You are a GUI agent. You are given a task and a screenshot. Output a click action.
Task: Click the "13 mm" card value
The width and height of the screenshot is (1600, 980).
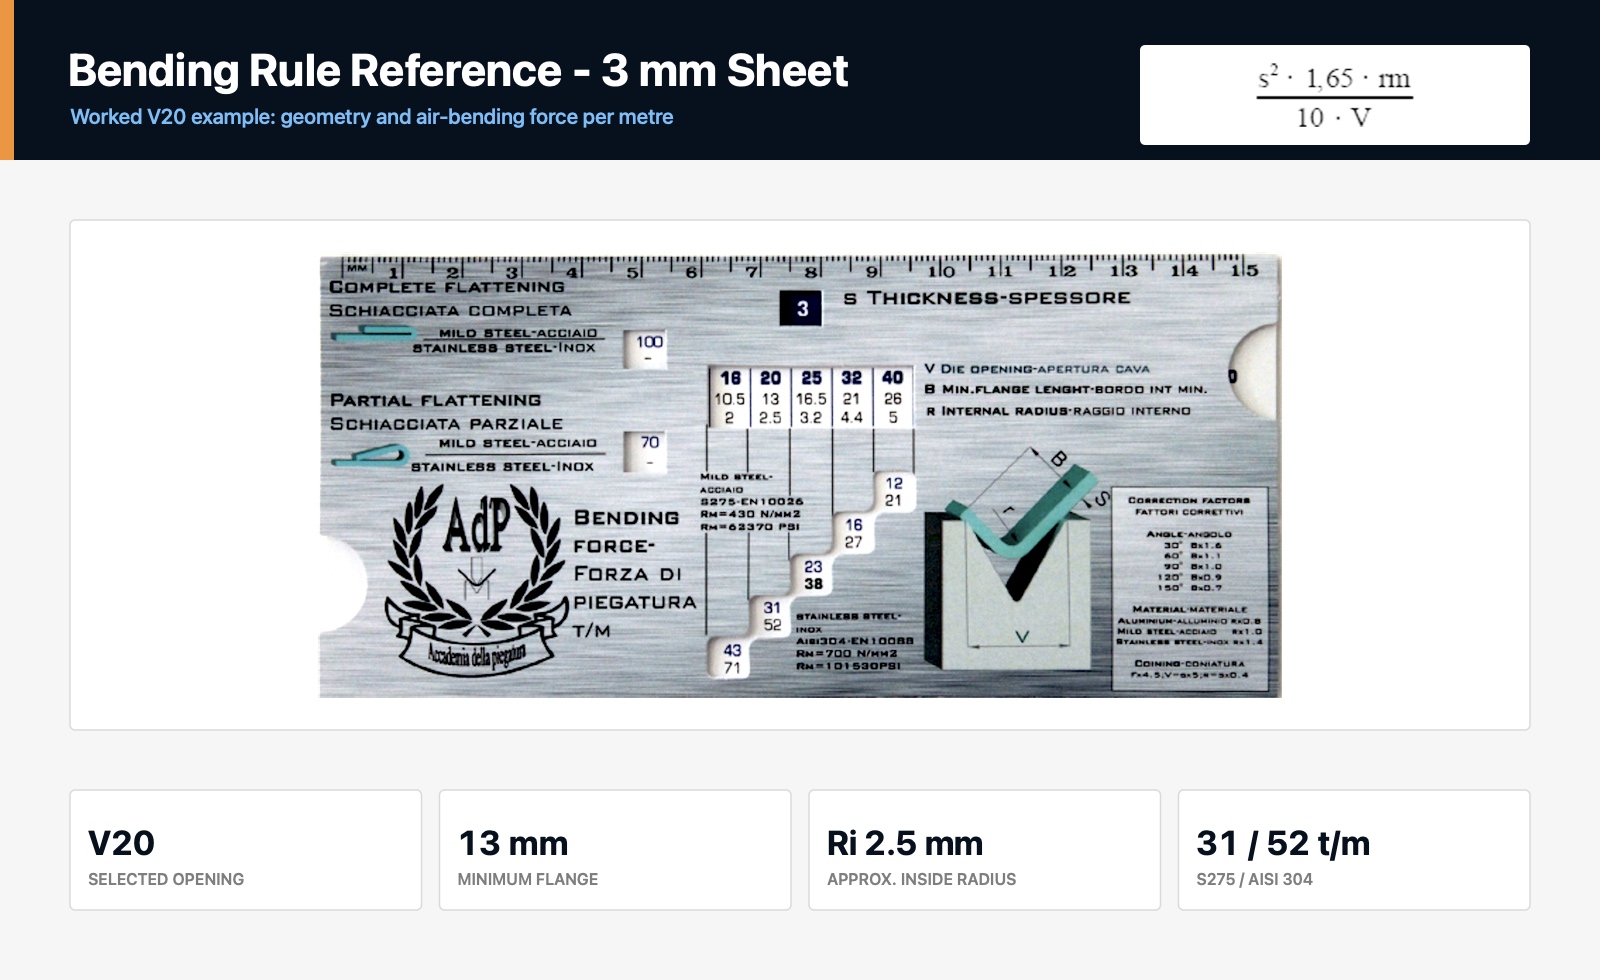point(513,843)
